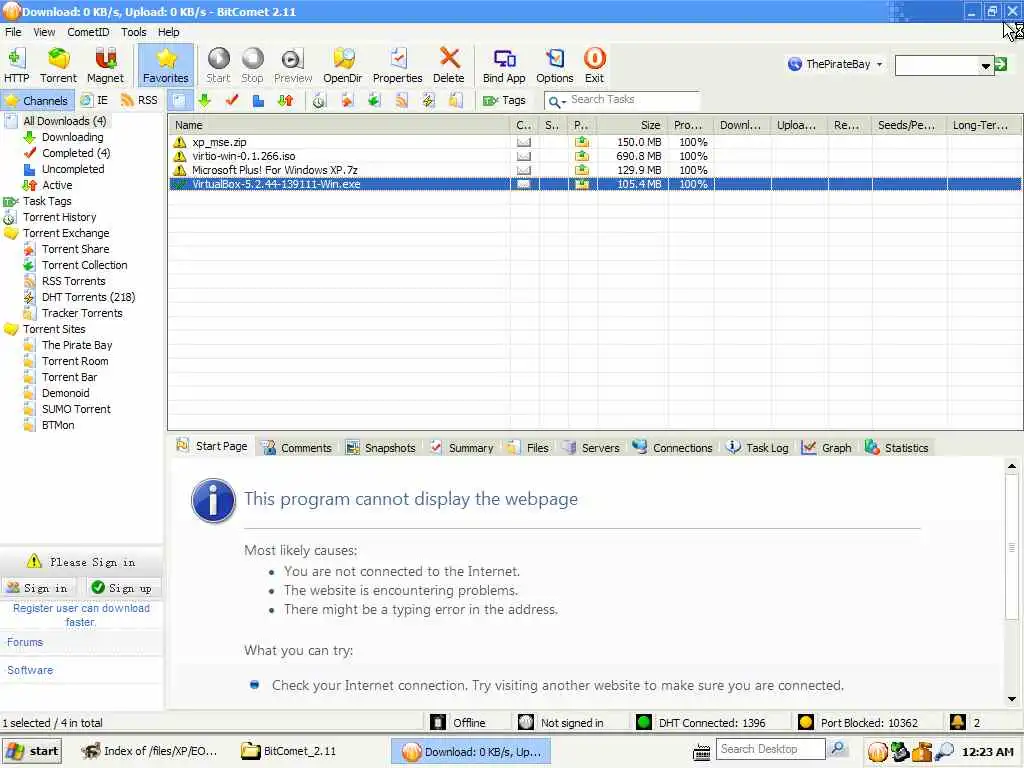
Task: Open the Forums link
Action: (25, 642)
